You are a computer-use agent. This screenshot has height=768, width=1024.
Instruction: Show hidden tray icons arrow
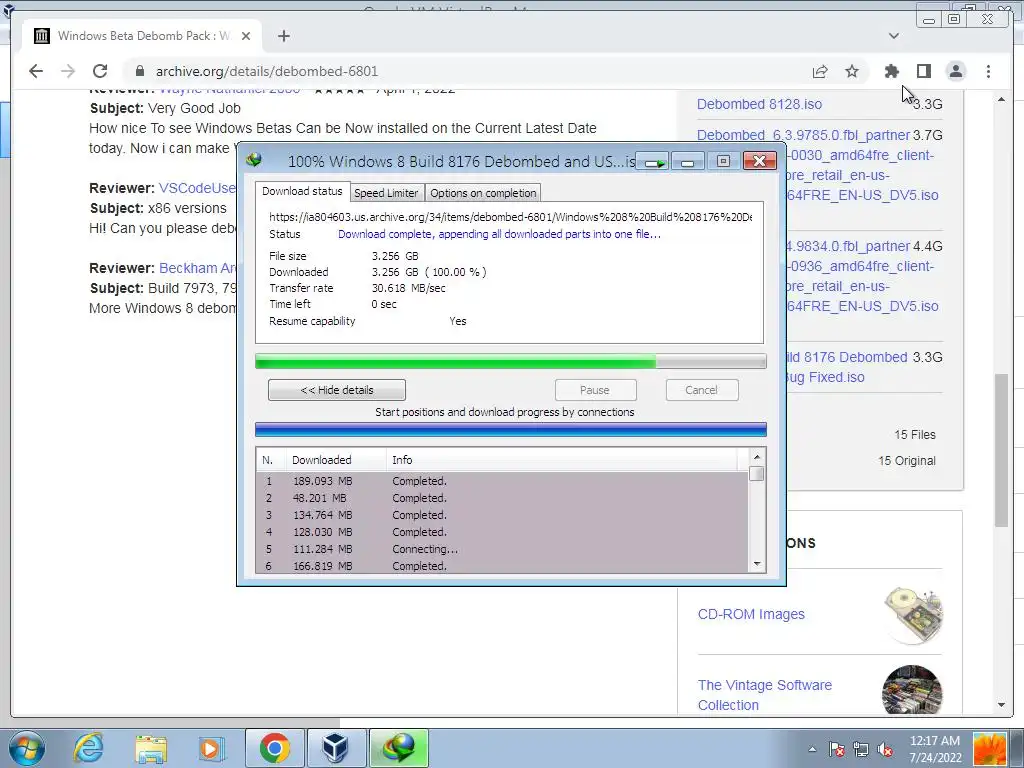tap(812, 749)
